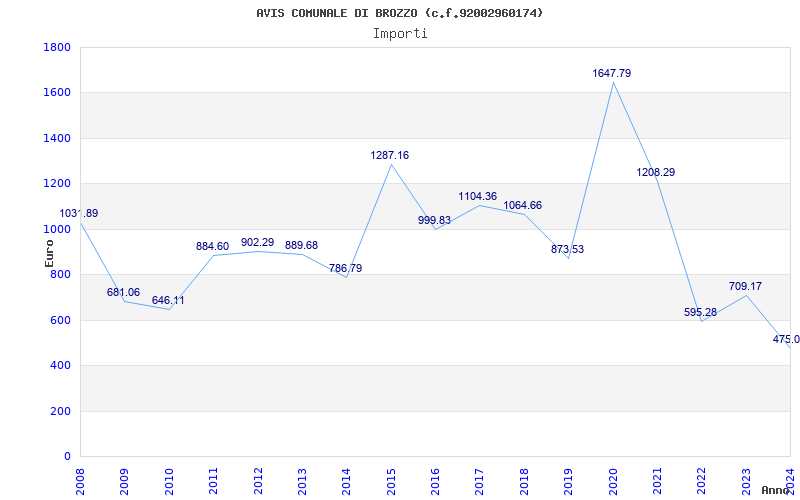Click the 1600 y-axis tick label

point(57,93)
